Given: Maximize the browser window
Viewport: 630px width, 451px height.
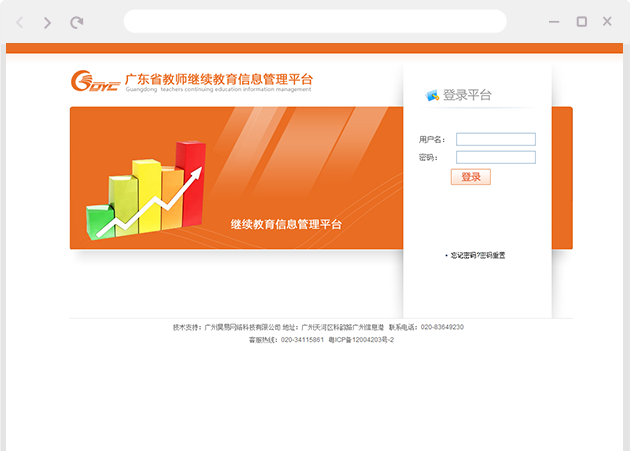Looking at the screenshot, I should [581, 22].
